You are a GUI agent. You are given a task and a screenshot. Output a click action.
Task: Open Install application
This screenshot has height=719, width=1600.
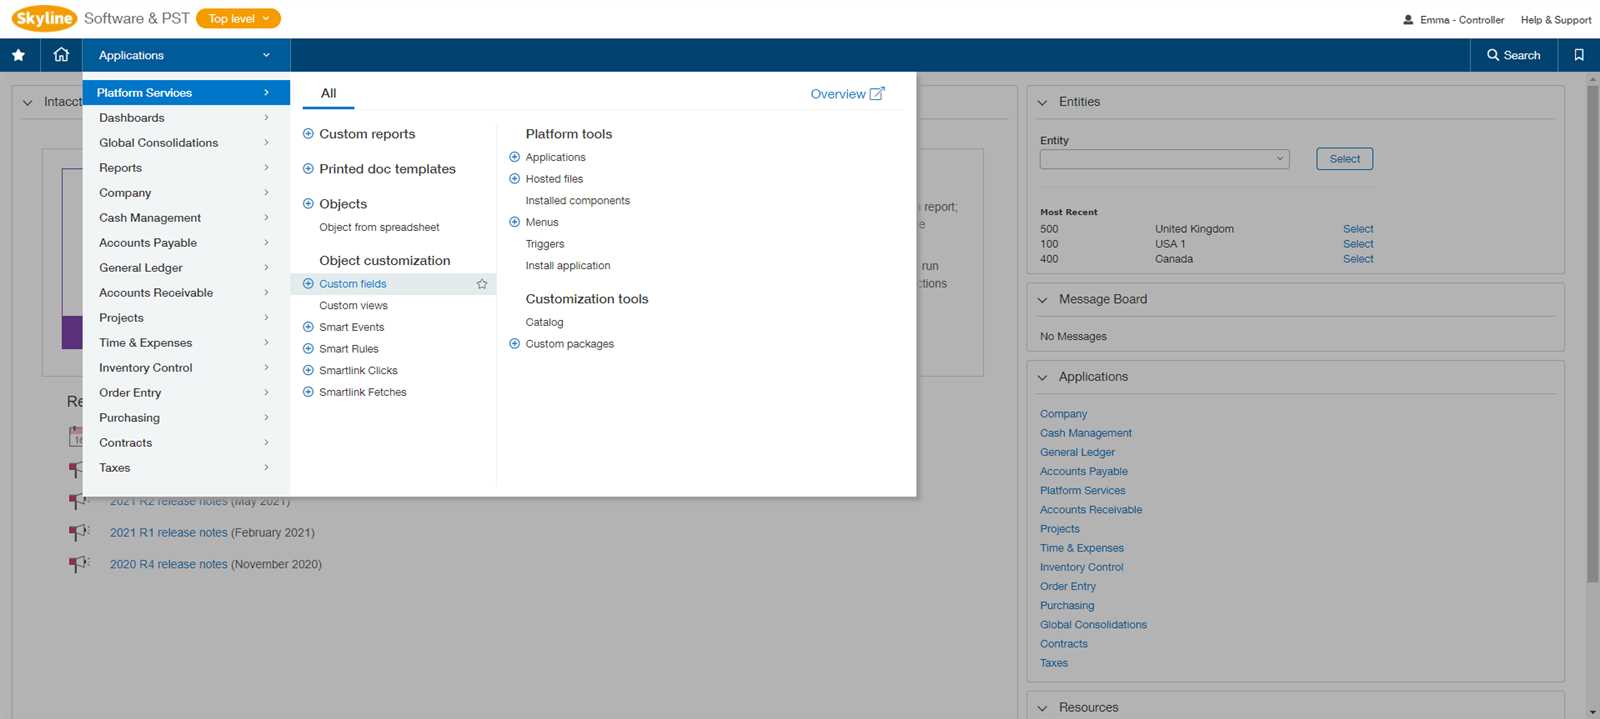[x=568, y=266]
